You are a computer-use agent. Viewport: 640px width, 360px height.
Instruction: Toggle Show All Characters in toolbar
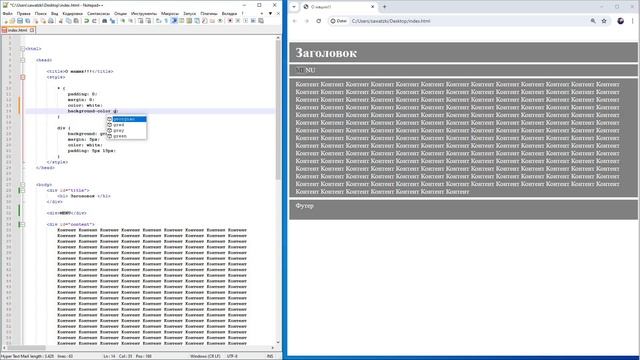pos(166,21)
